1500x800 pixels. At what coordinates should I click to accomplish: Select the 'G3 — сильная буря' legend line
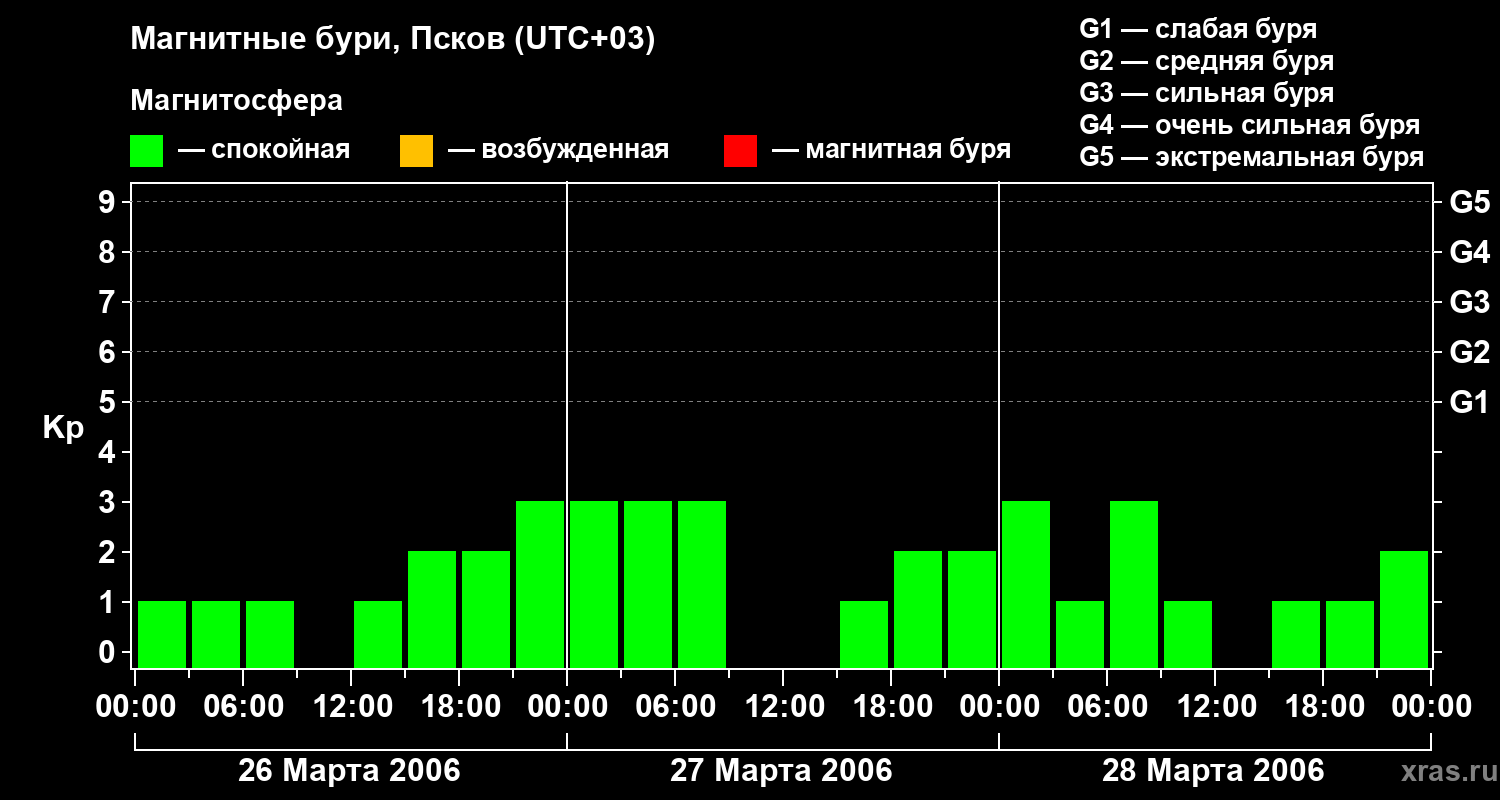pos(1207,93)
